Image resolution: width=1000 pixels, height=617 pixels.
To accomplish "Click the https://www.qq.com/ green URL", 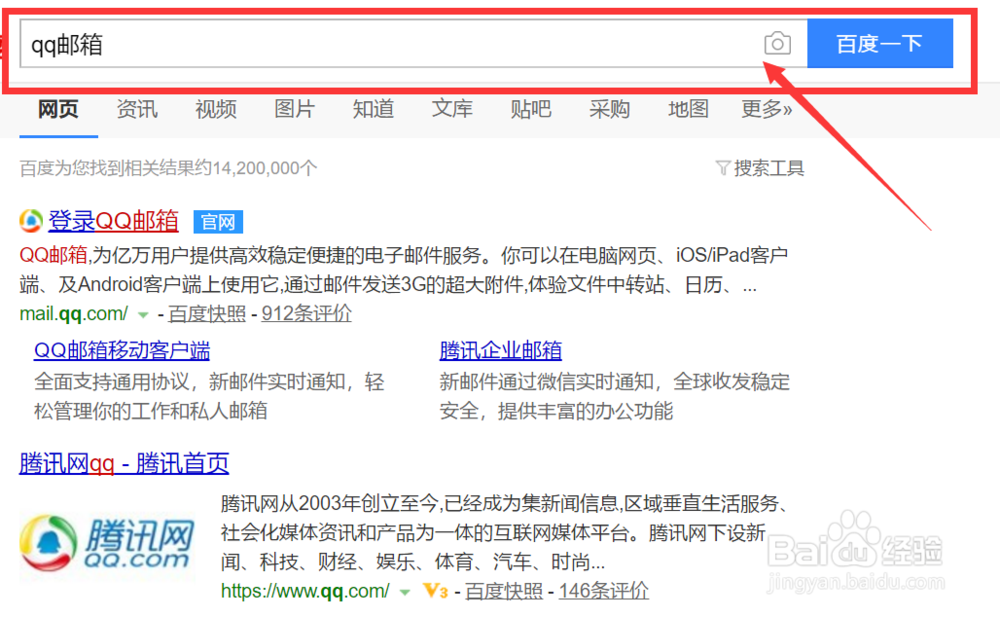I will tap(305, 591).
